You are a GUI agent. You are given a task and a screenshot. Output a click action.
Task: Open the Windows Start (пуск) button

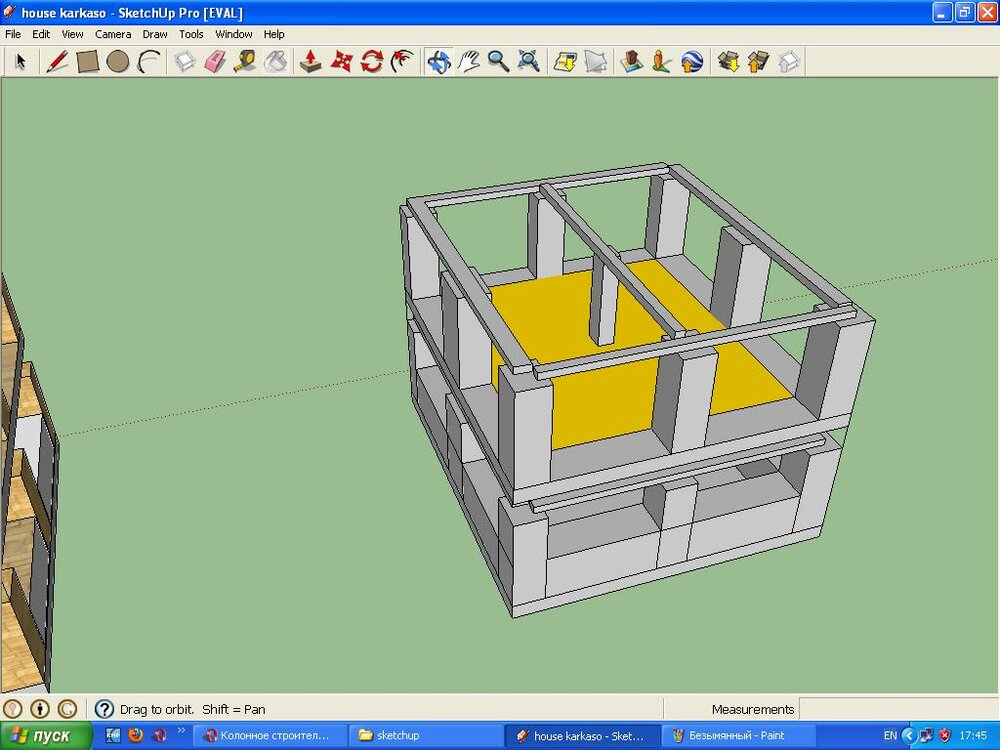click(46, 736)
